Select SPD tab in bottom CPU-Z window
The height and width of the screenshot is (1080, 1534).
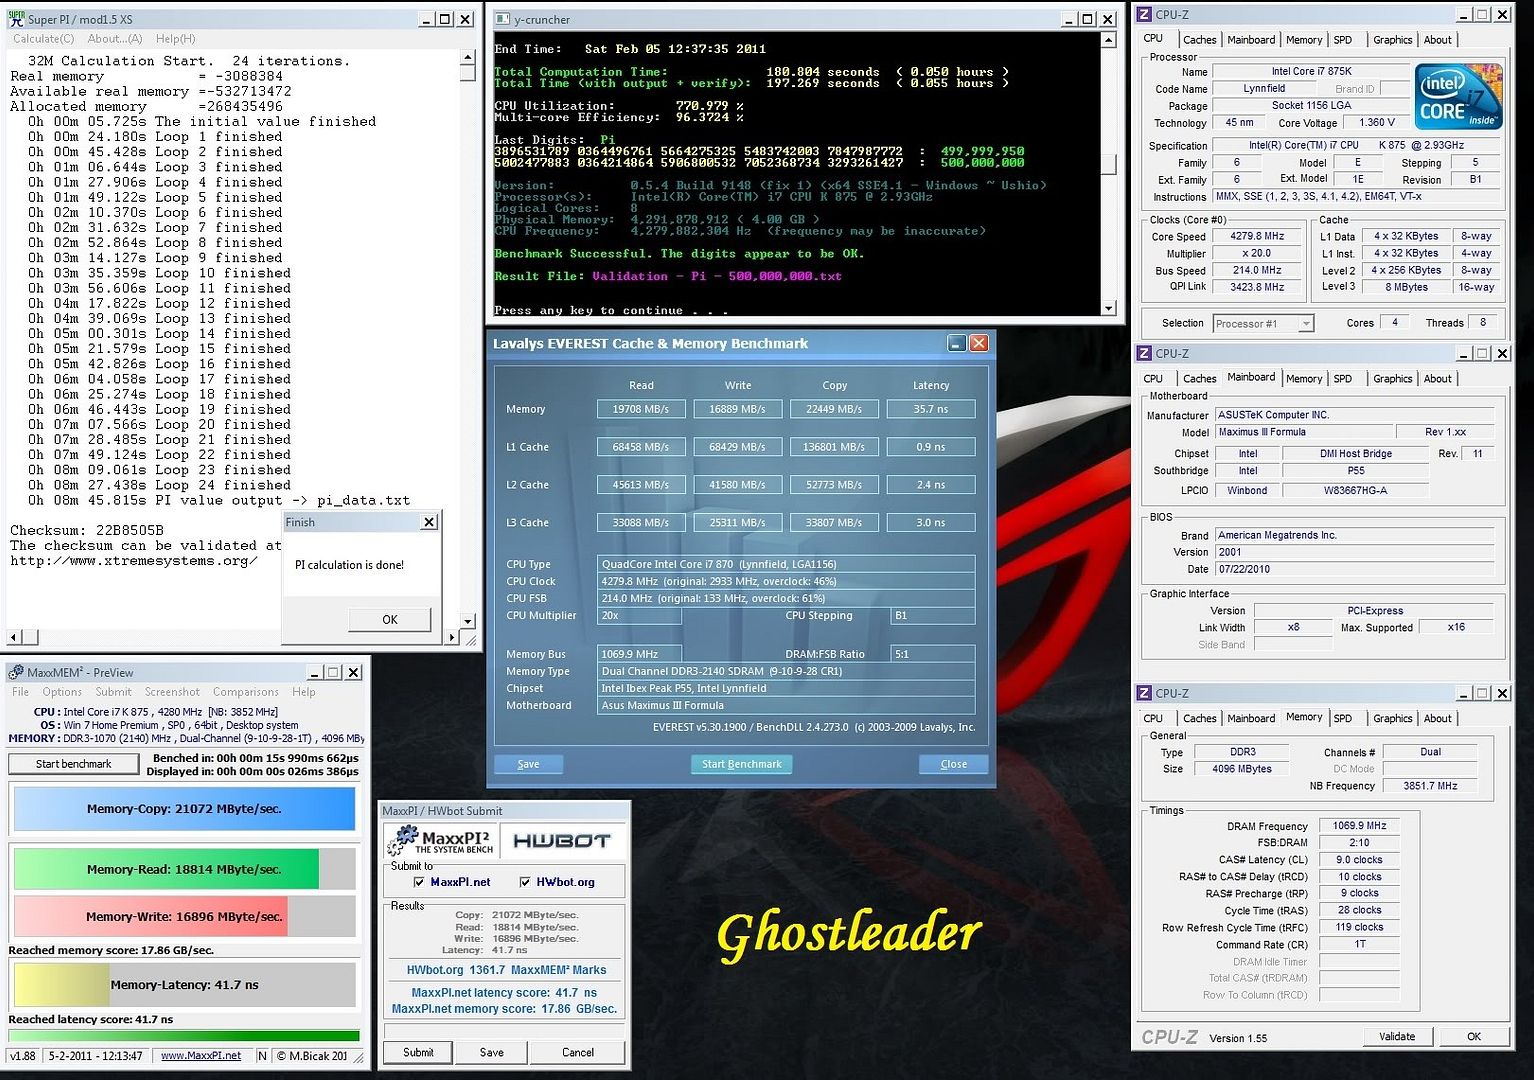(x=1343, y=718)
